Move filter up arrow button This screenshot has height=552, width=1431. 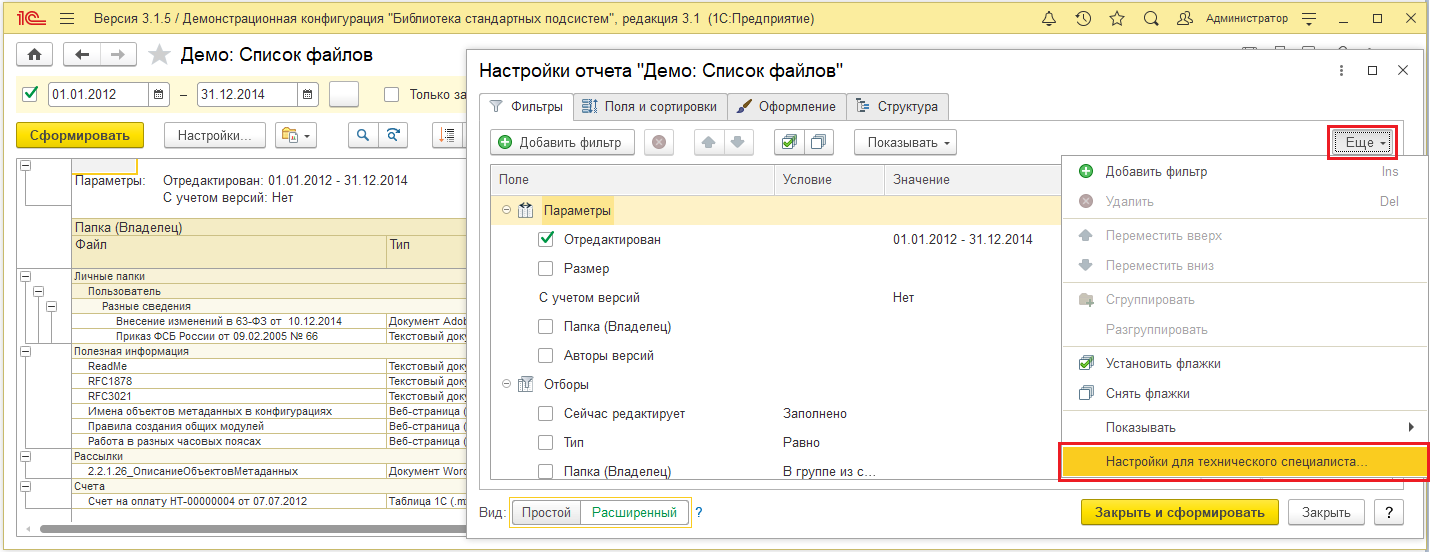coord(709,142)
